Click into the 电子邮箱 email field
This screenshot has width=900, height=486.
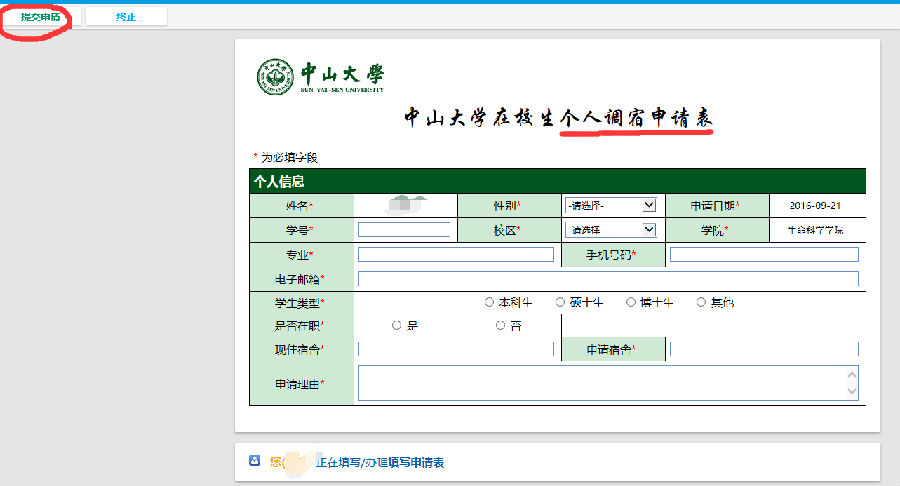(608, 279)
